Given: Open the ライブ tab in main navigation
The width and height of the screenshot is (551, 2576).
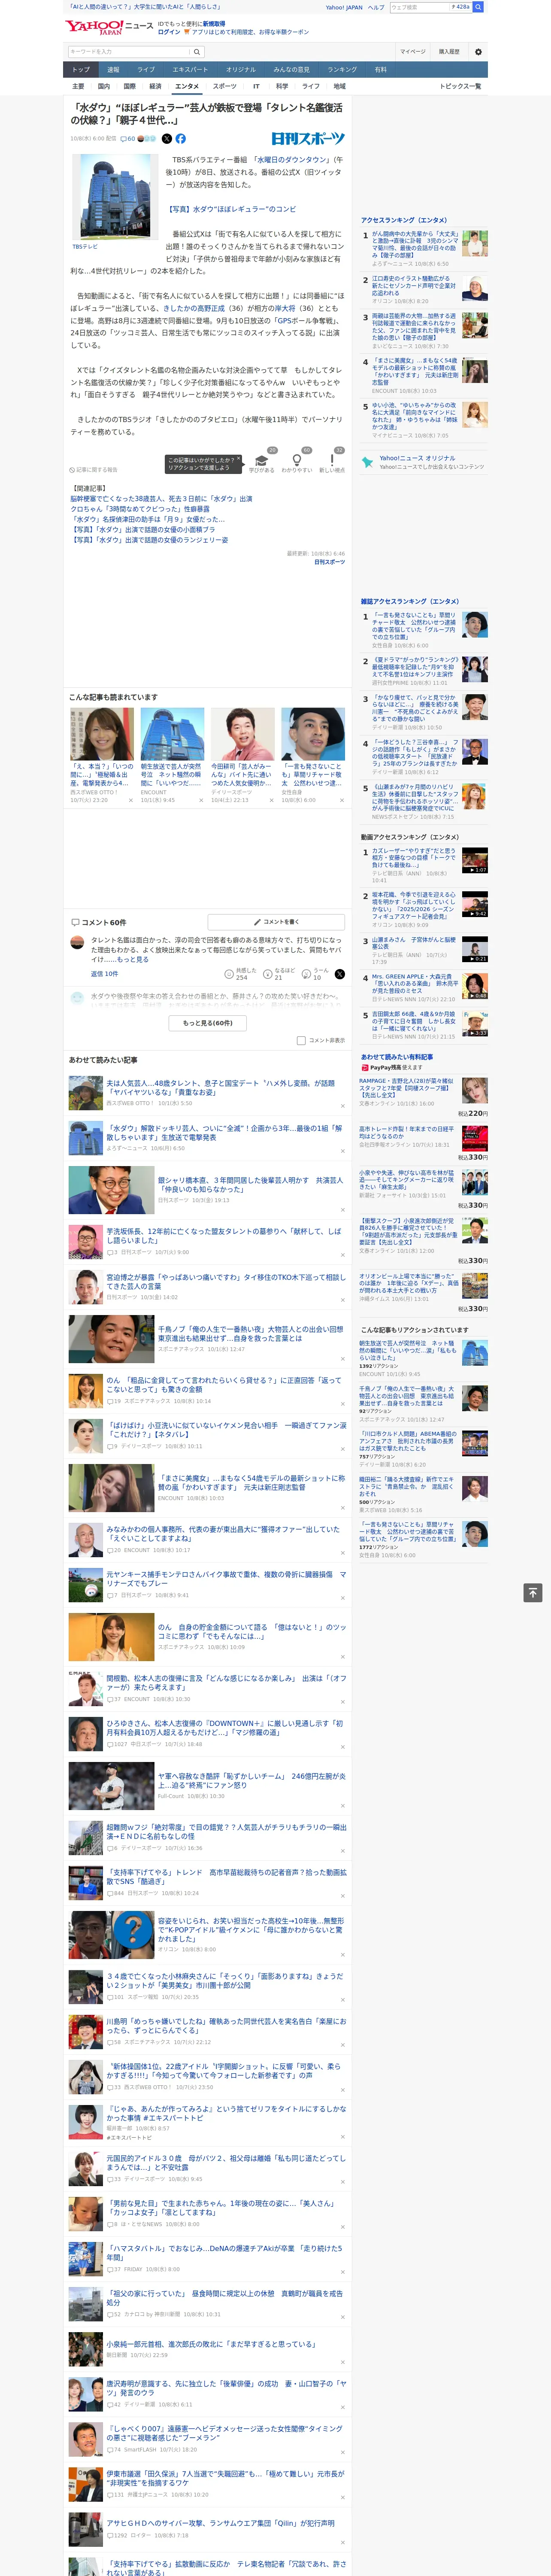Looking at the screenshot, I should click(146, 69).
